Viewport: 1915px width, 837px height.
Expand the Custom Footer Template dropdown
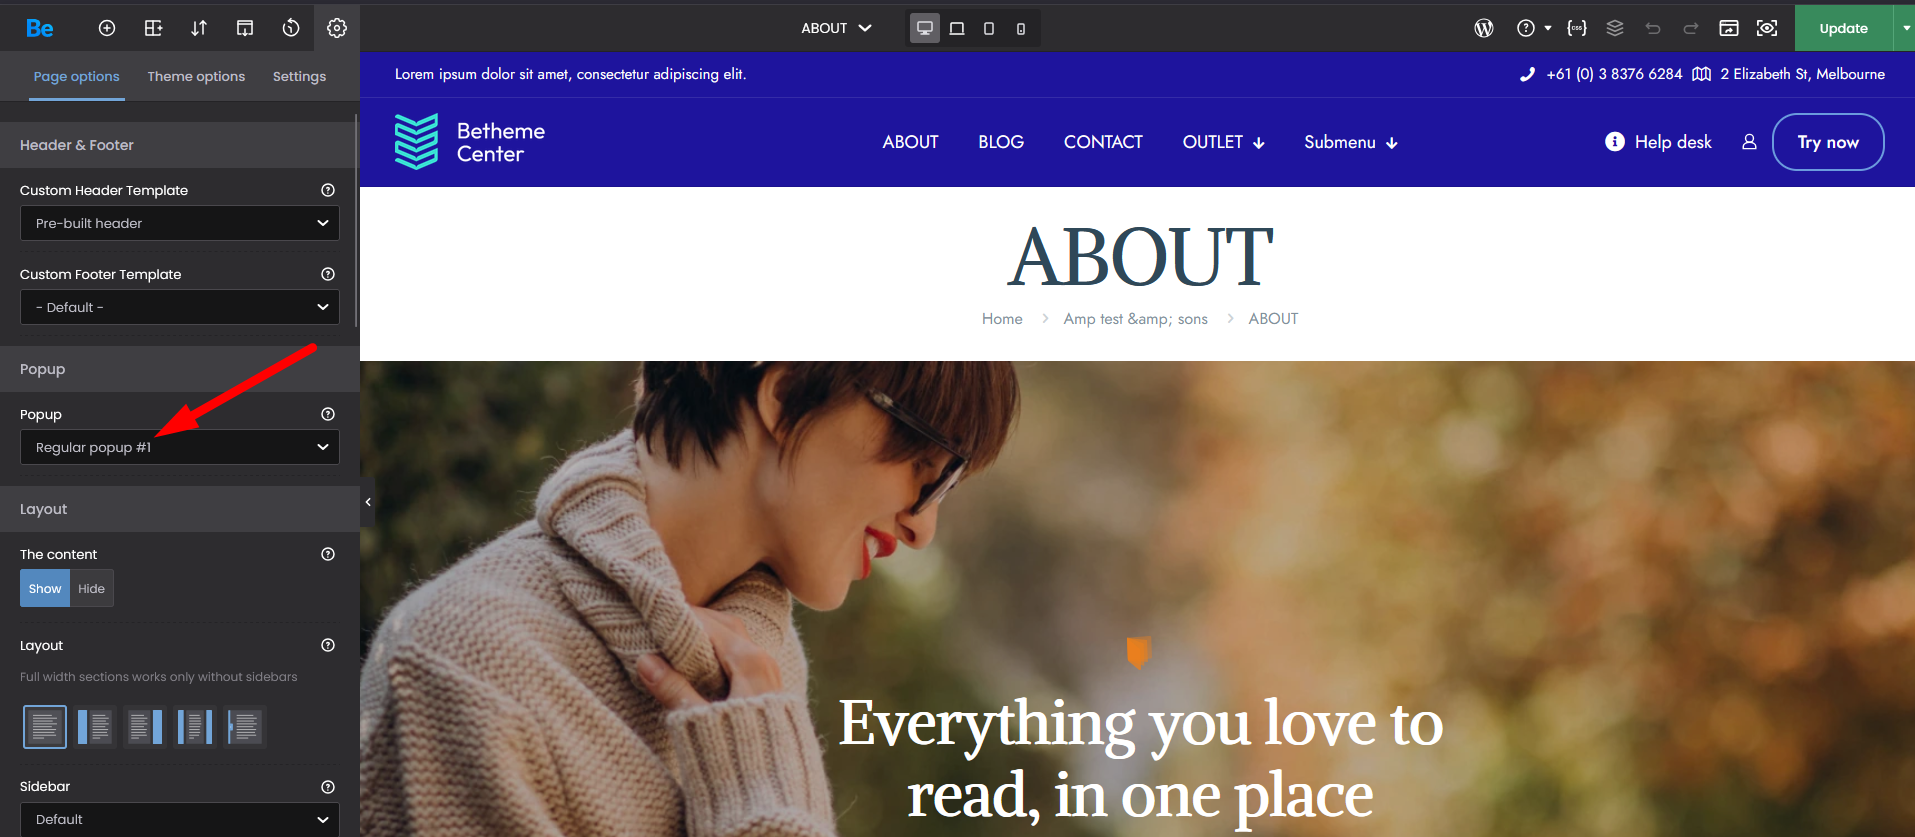click(180, 307)
